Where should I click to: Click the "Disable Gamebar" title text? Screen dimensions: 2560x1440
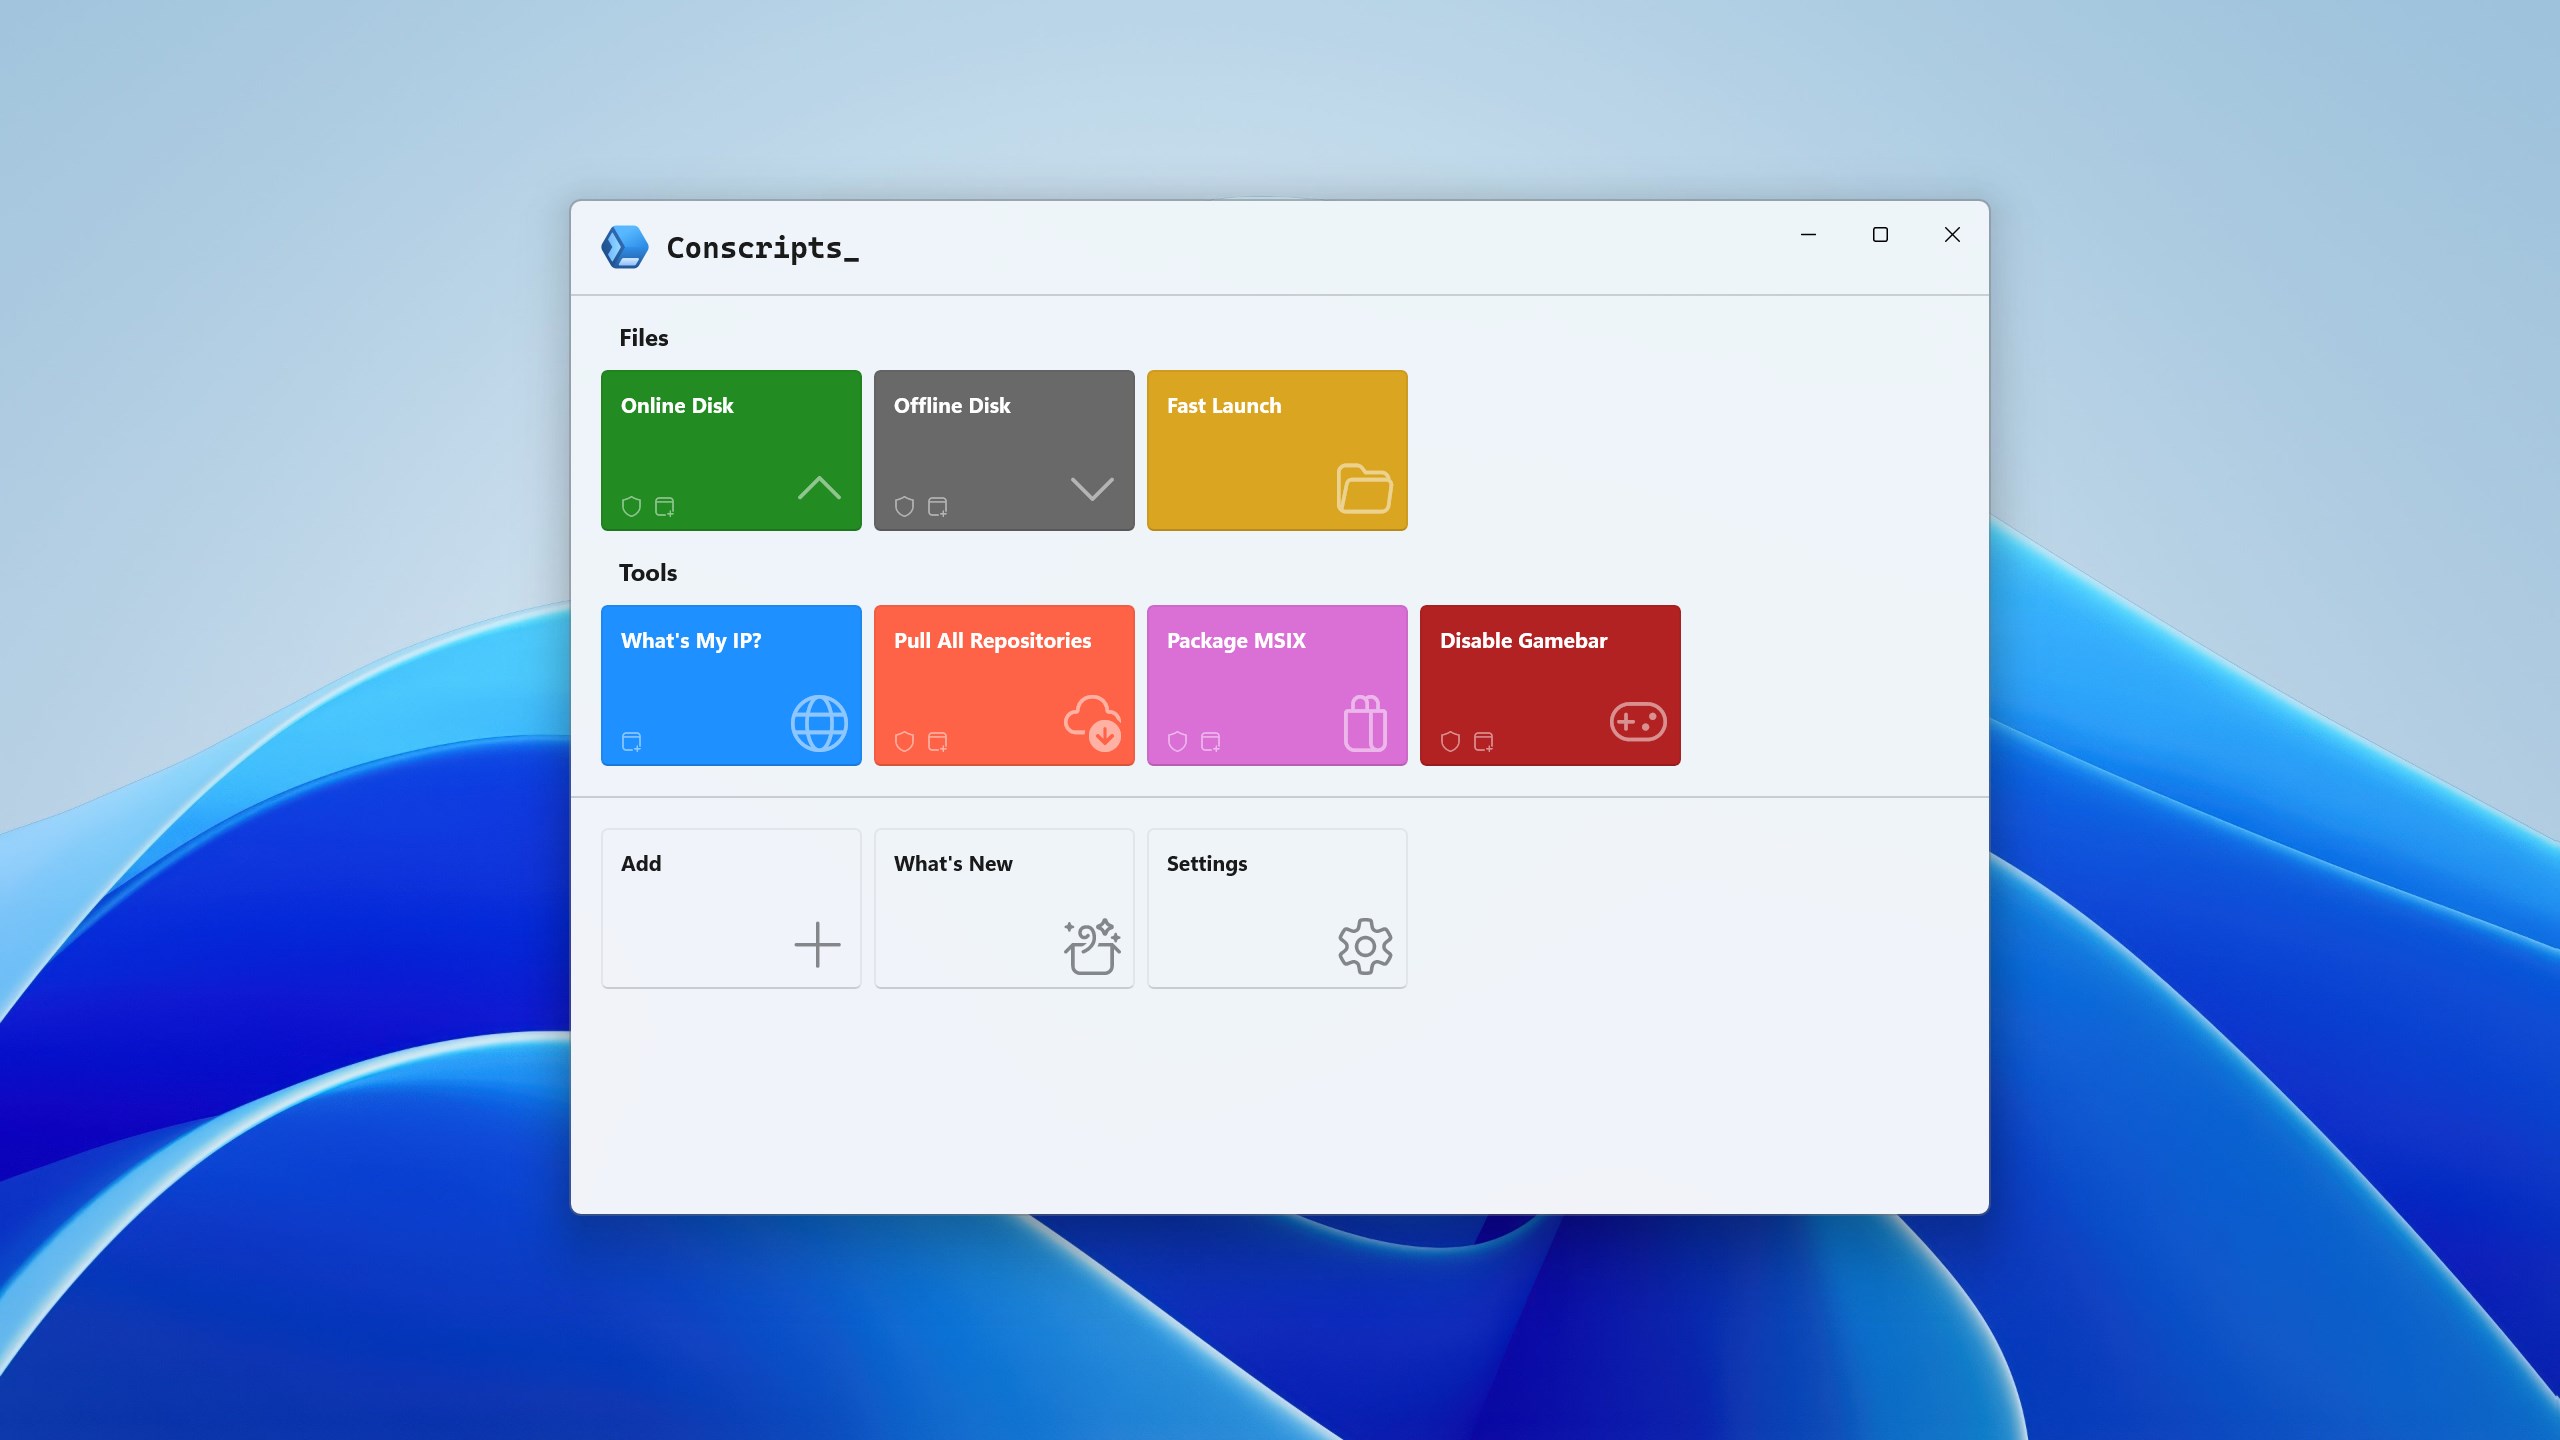click(1523, 640)
